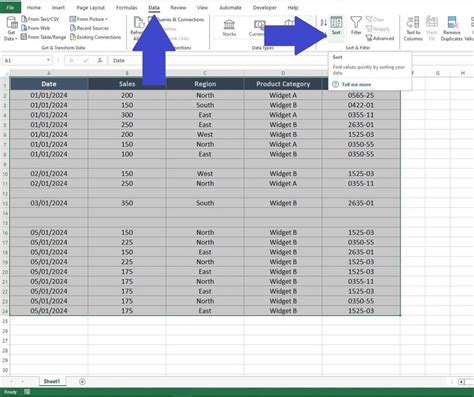Open the Help tab
This screenshot has height=397, width=474.
[293, 7]
